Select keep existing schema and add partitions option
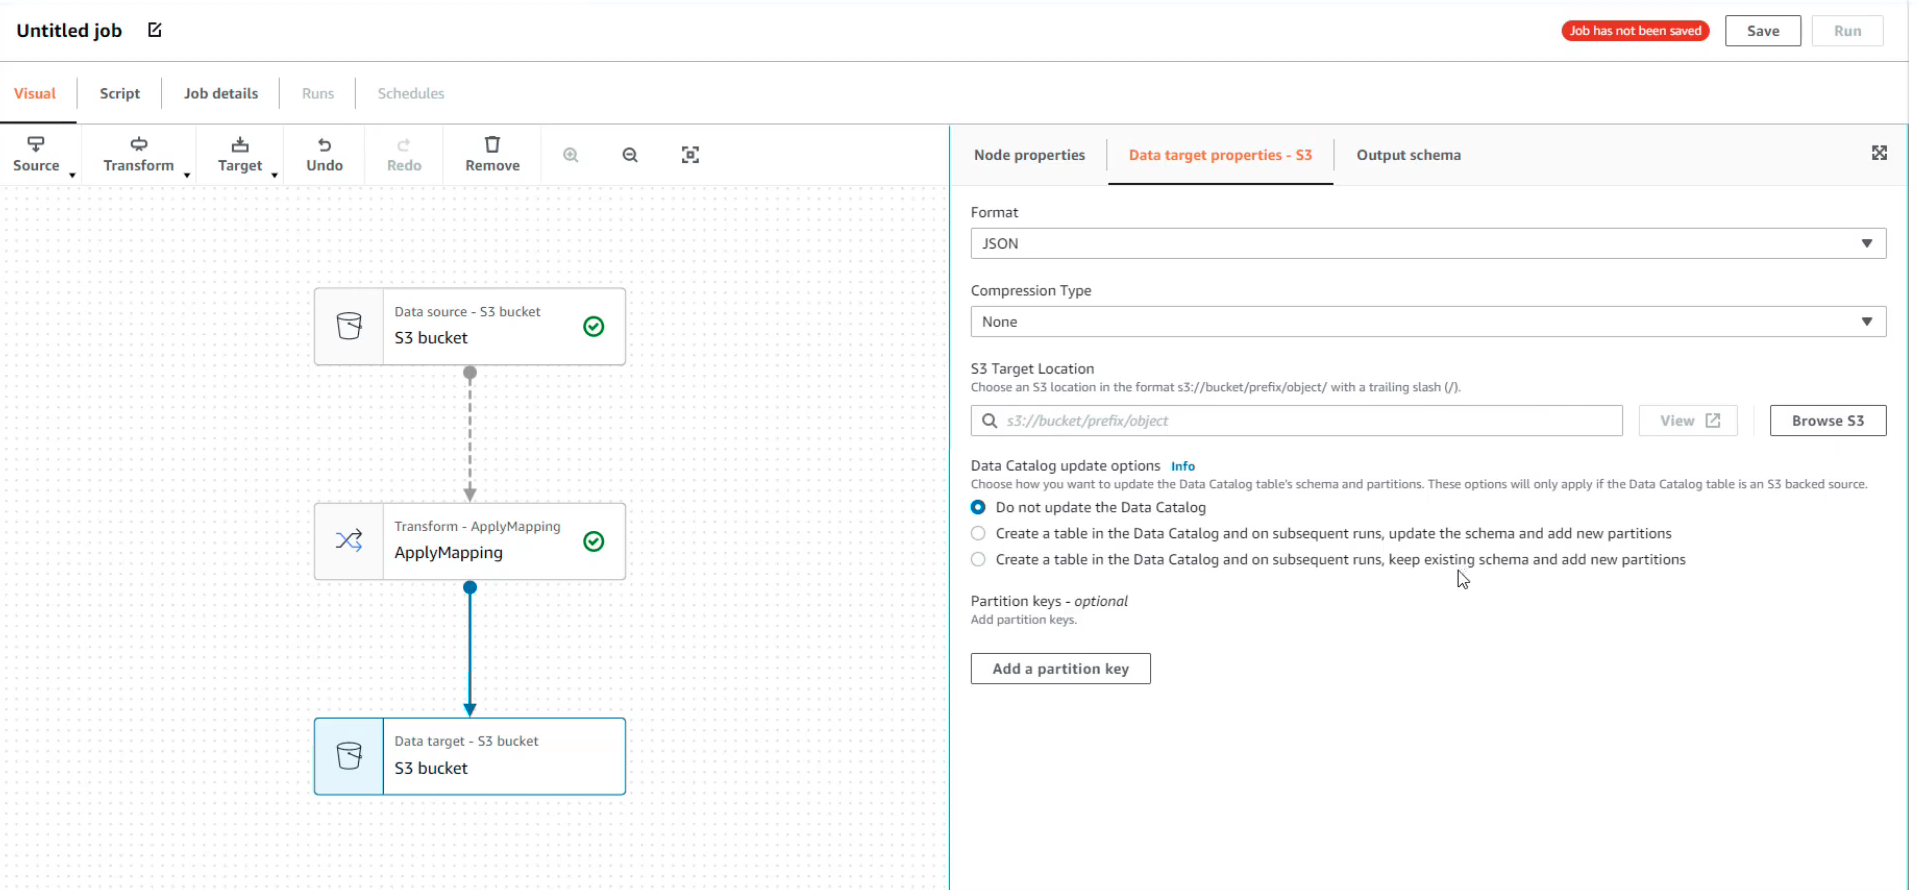The height and width of the screenshot is (890, 1917). (x=978, y=560)
